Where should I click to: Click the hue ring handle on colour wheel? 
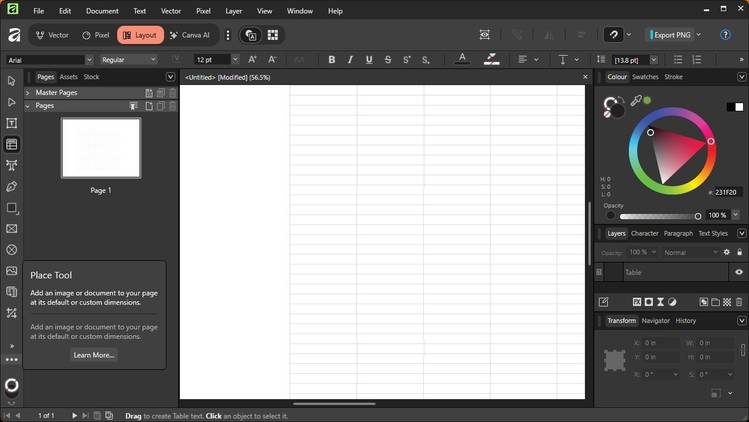711,141
